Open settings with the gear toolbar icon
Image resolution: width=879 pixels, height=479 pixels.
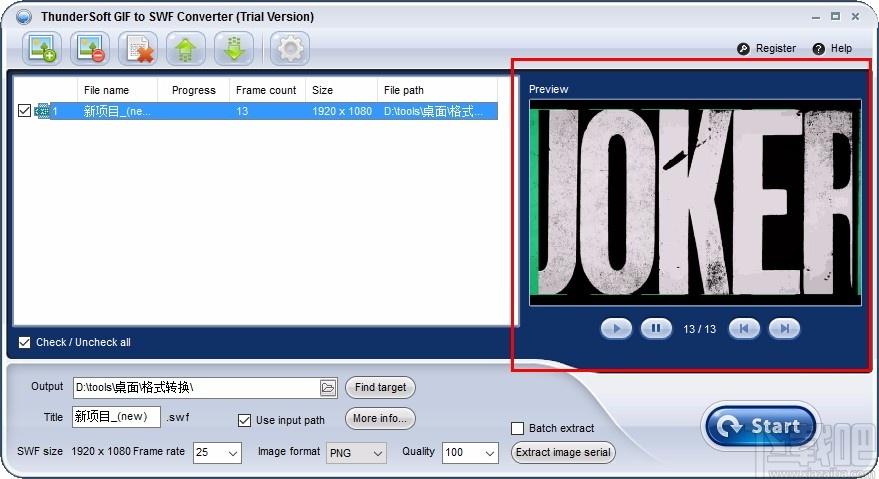pos(290,48)
